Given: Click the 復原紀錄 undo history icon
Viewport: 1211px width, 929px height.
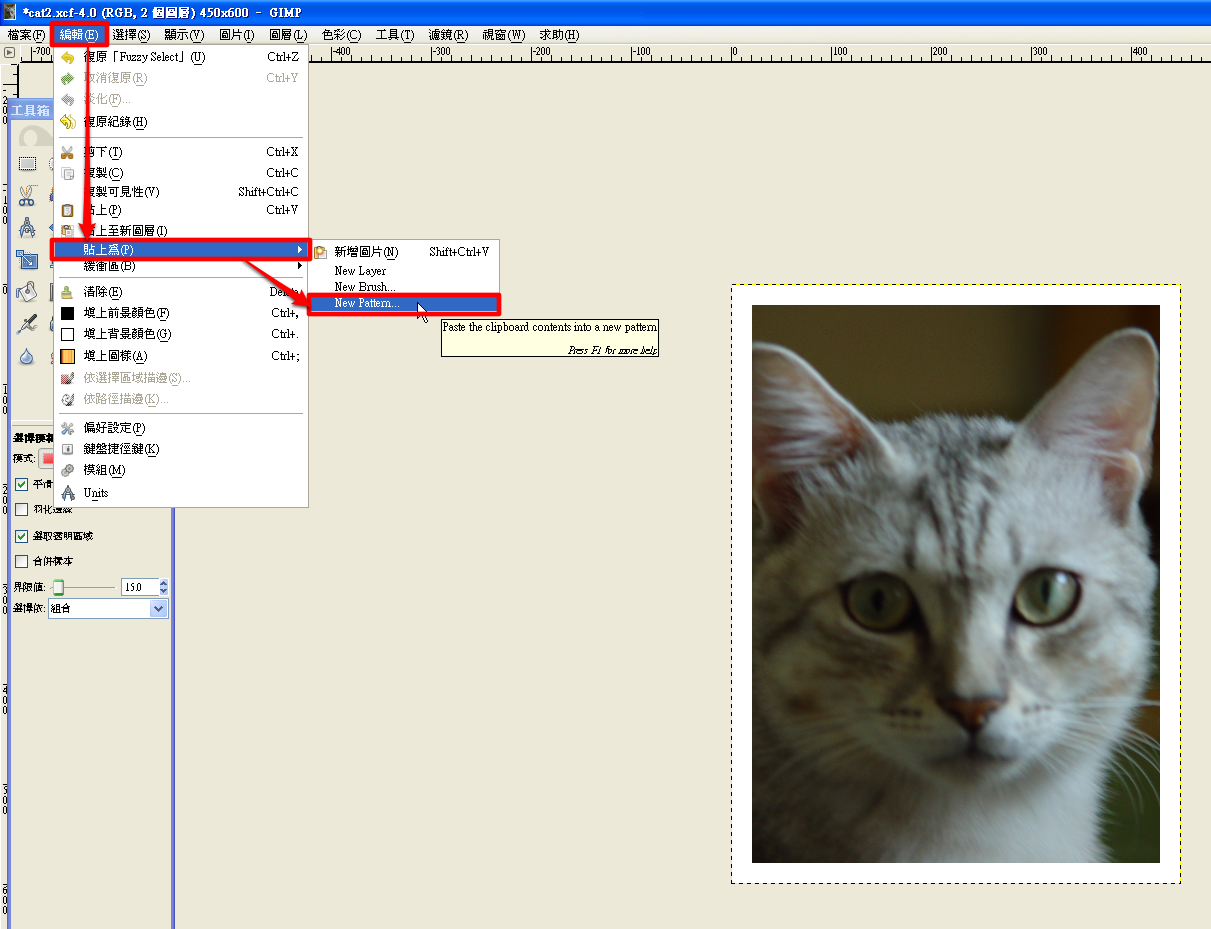Looking at the screenshot, I should click(x=67, y=122).
